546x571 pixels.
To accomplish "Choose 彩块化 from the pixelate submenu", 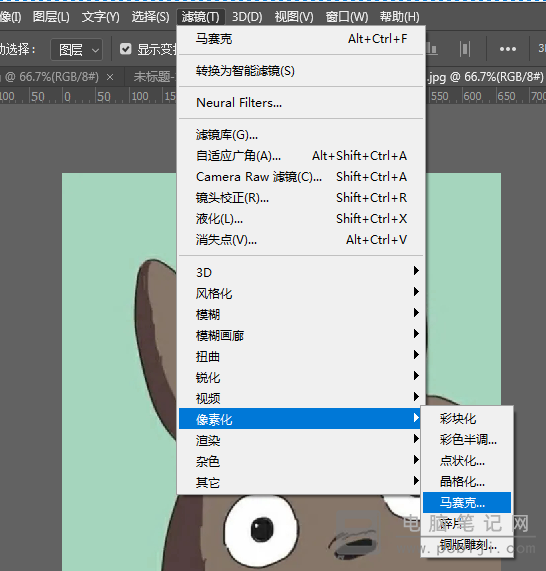I will (x=467, y=419).
